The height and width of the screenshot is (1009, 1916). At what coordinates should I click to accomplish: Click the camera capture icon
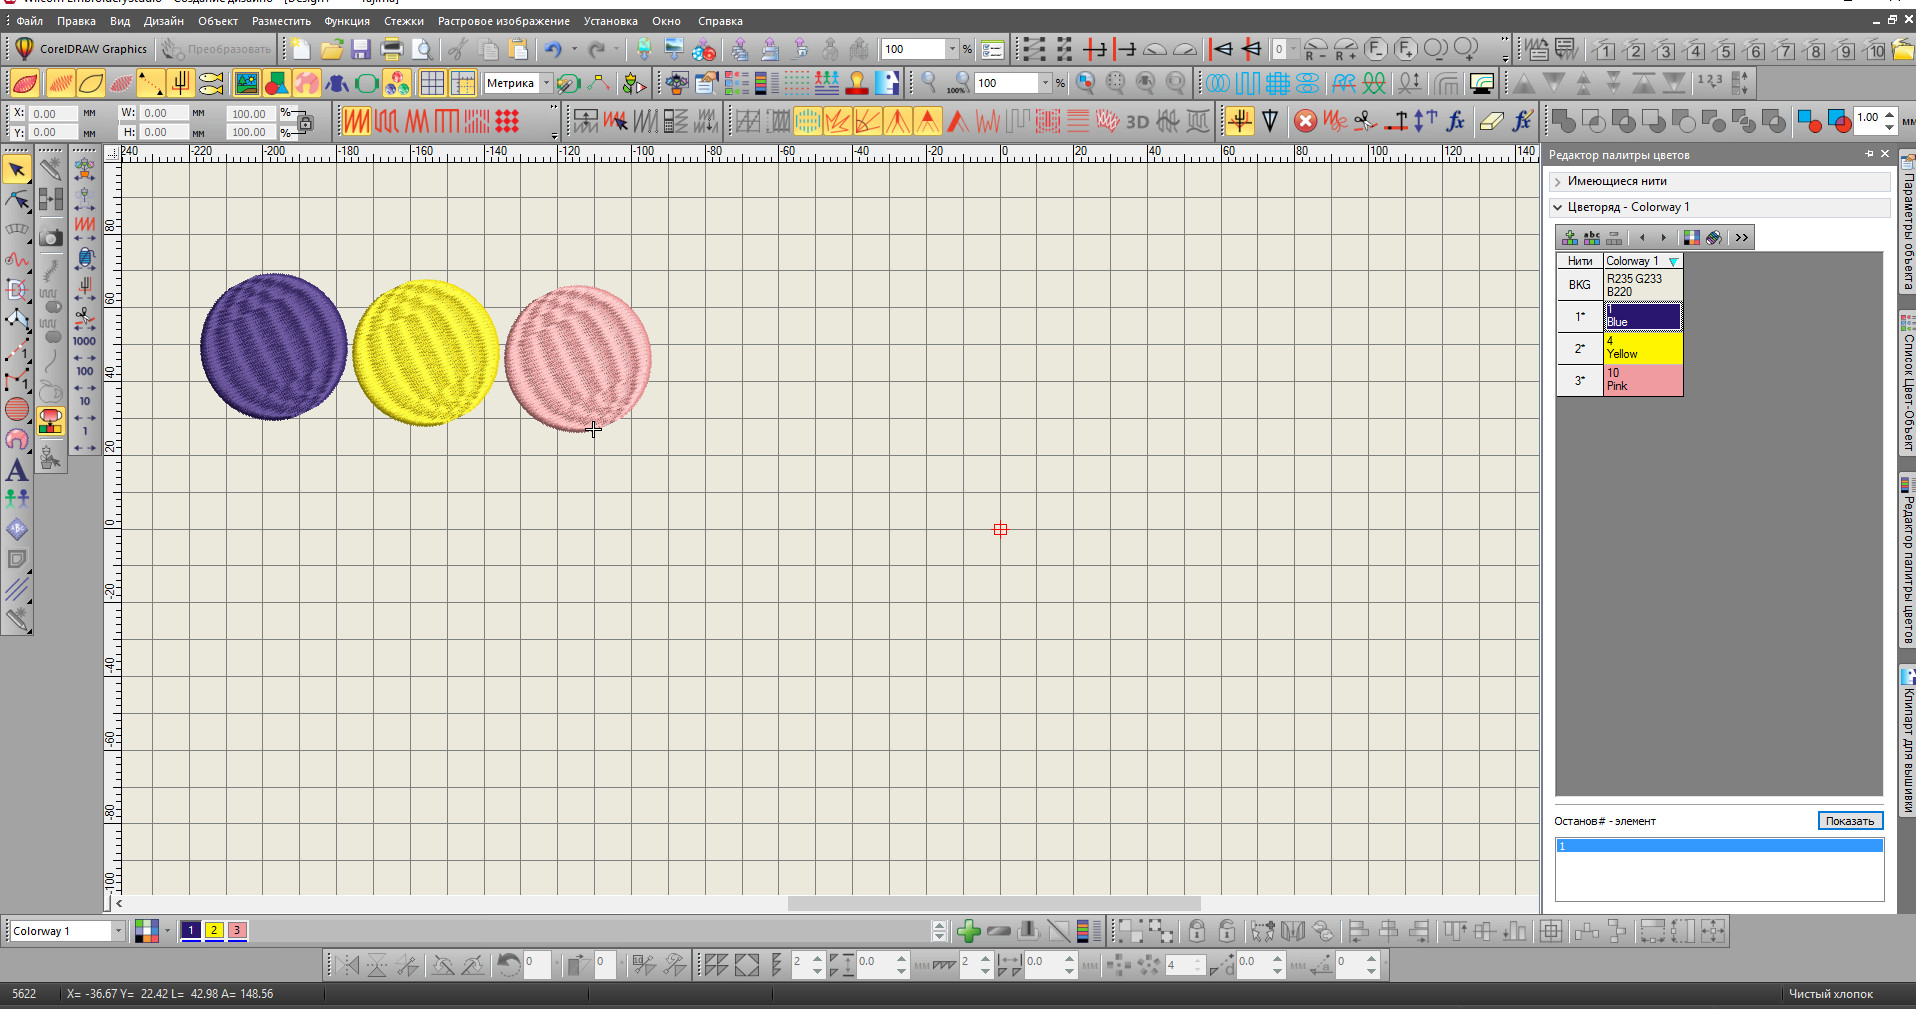coord(51,238)
